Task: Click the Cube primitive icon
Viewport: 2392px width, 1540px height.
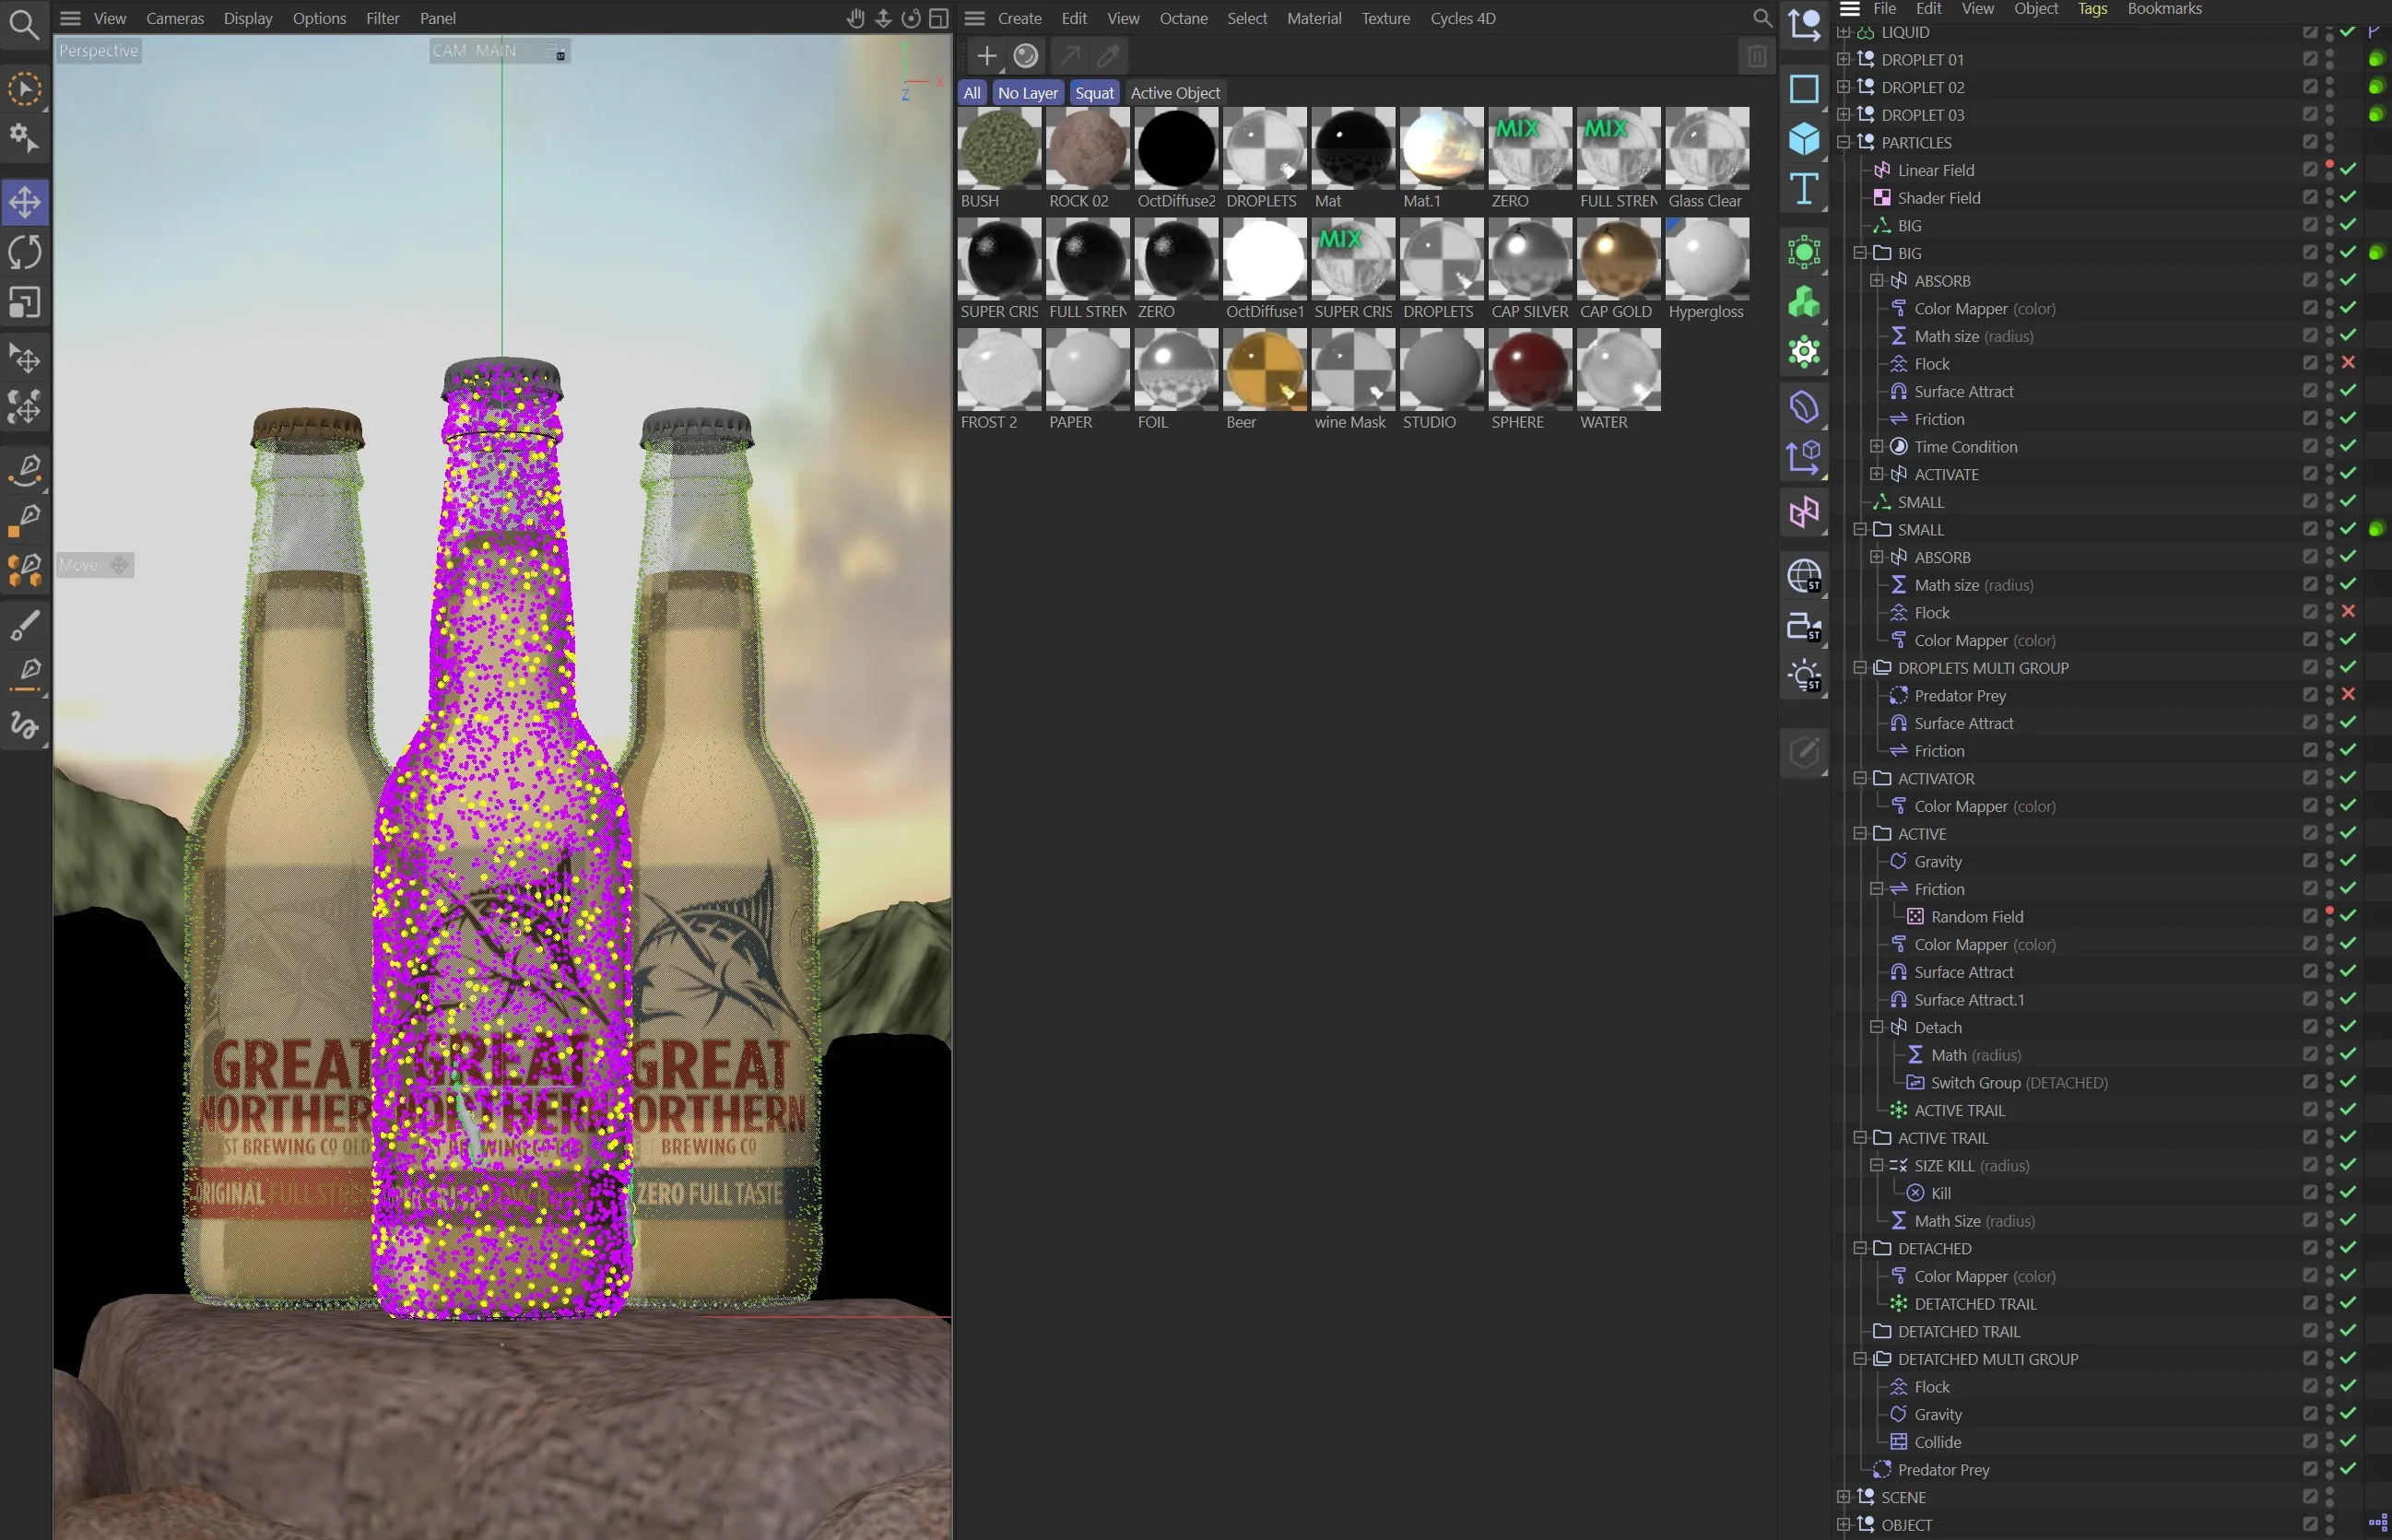Action: tap(1803, 139)
